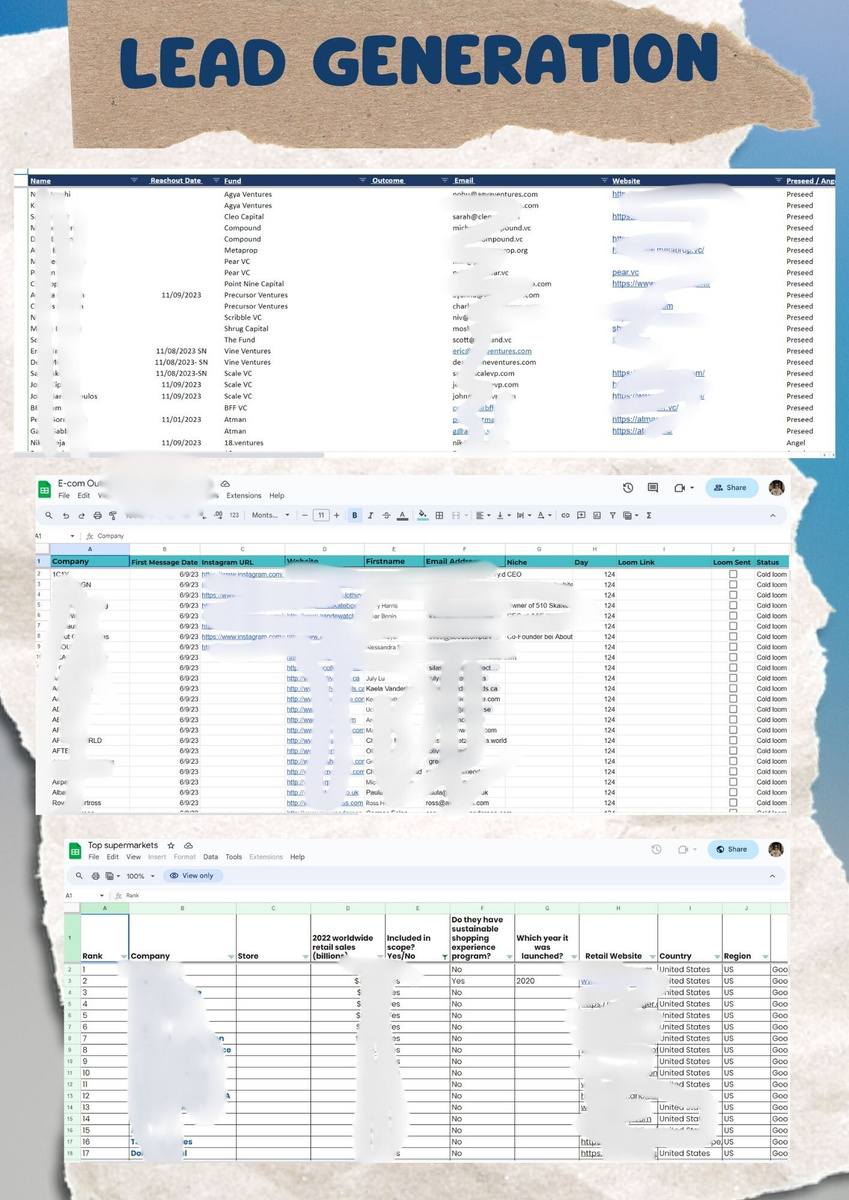Click the Share button in Top supermarkets sheet
The height and width of the screenshot is (1200, 849).
(732, 849)
